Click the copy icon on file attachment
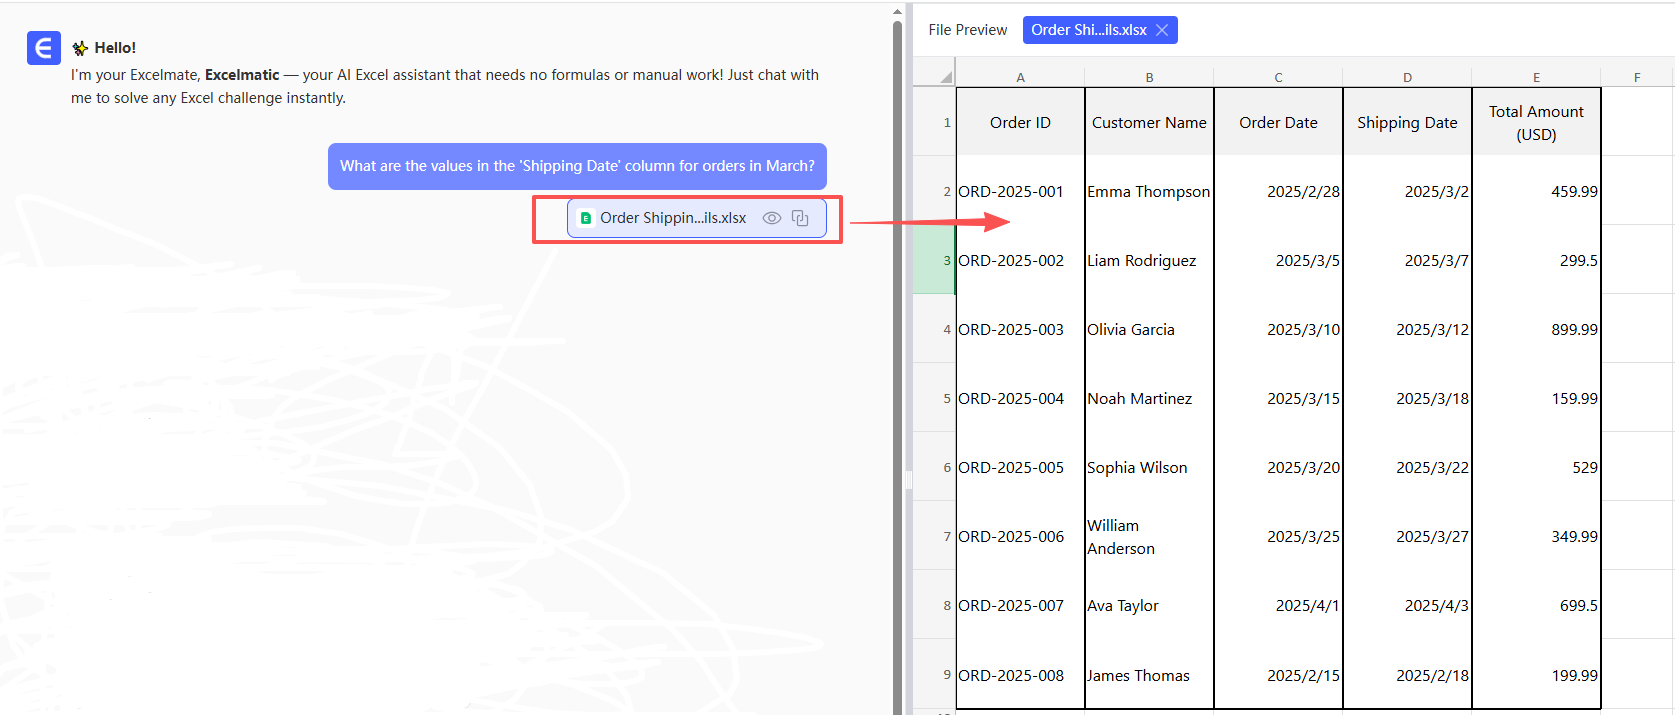This screenshot has height=715, width=1675. click(x=800, y=218)
